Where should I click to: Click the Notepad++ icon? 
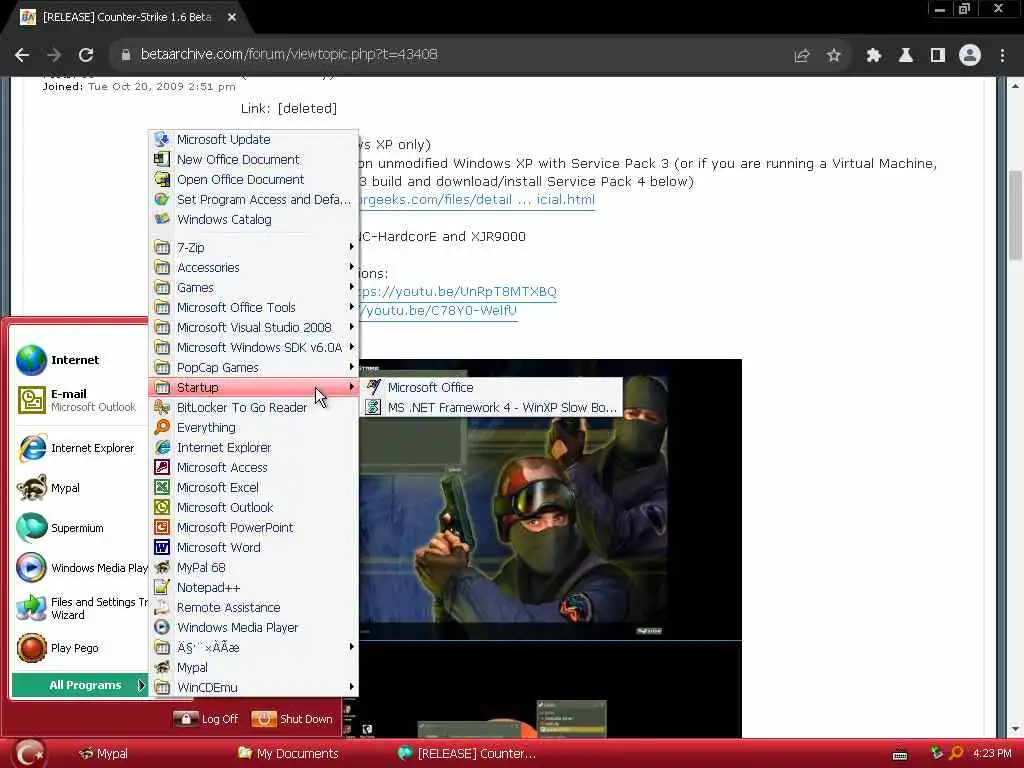tap(162, 588)
